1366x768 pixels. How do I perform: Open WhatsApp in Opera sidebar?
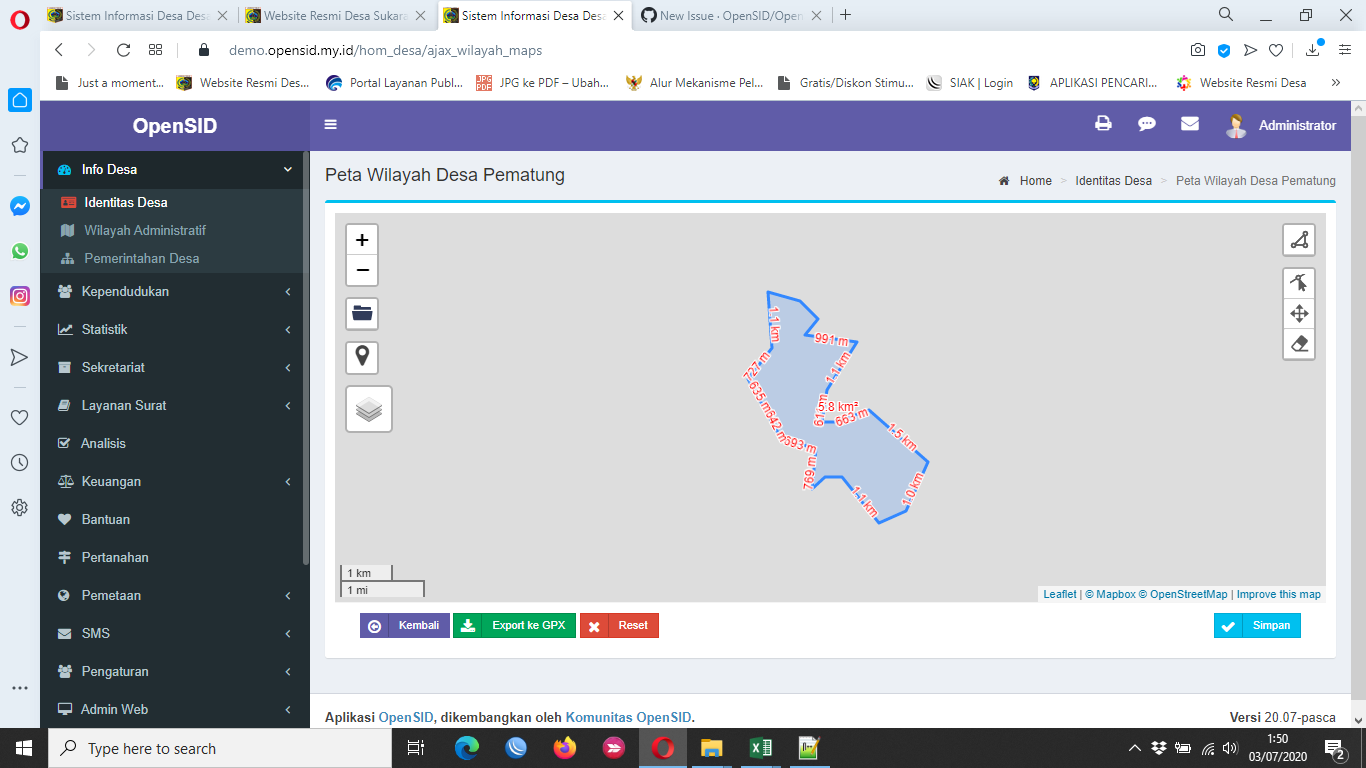(20, 251)
